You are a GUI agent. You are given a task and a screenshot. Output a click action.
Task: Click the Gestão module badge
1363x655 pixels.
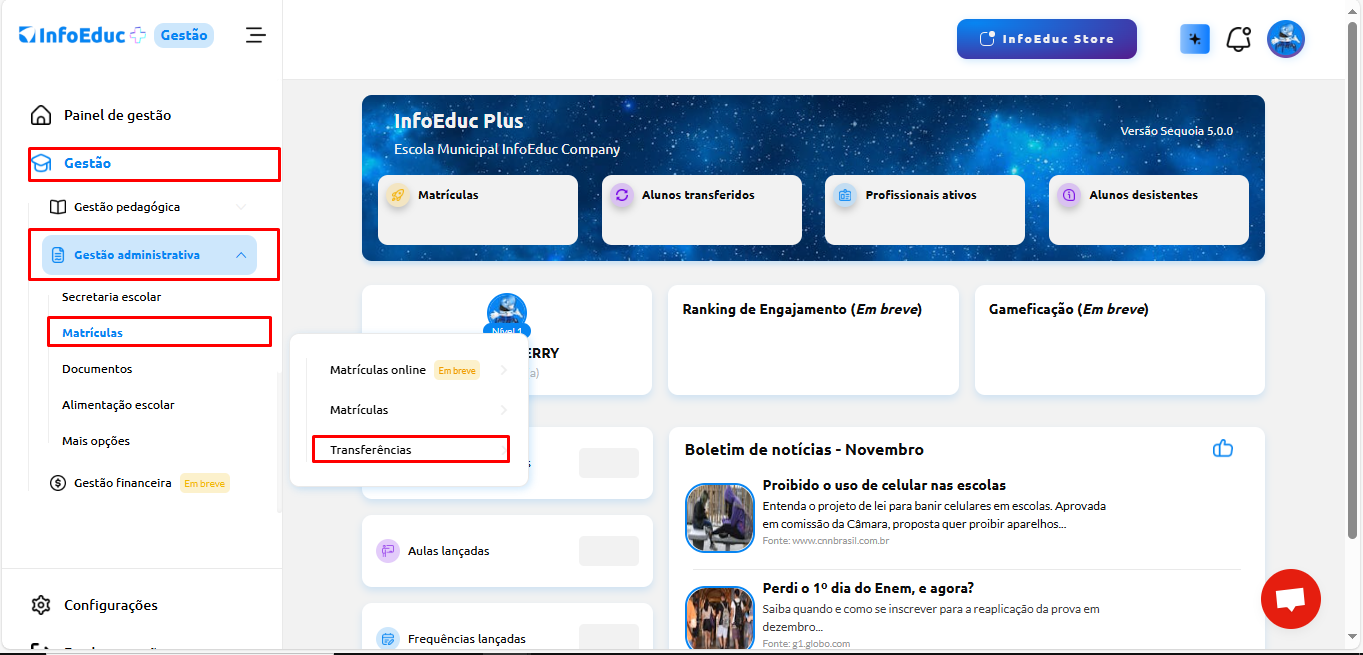pos(184,35)
